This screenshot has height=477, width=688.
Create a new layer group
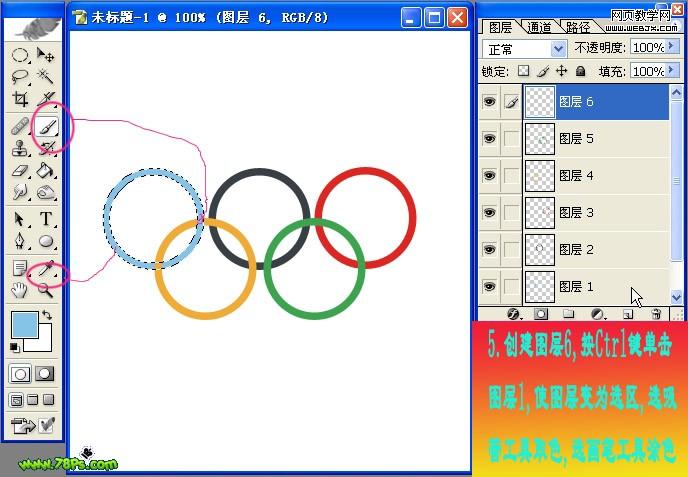pos(569,314)
